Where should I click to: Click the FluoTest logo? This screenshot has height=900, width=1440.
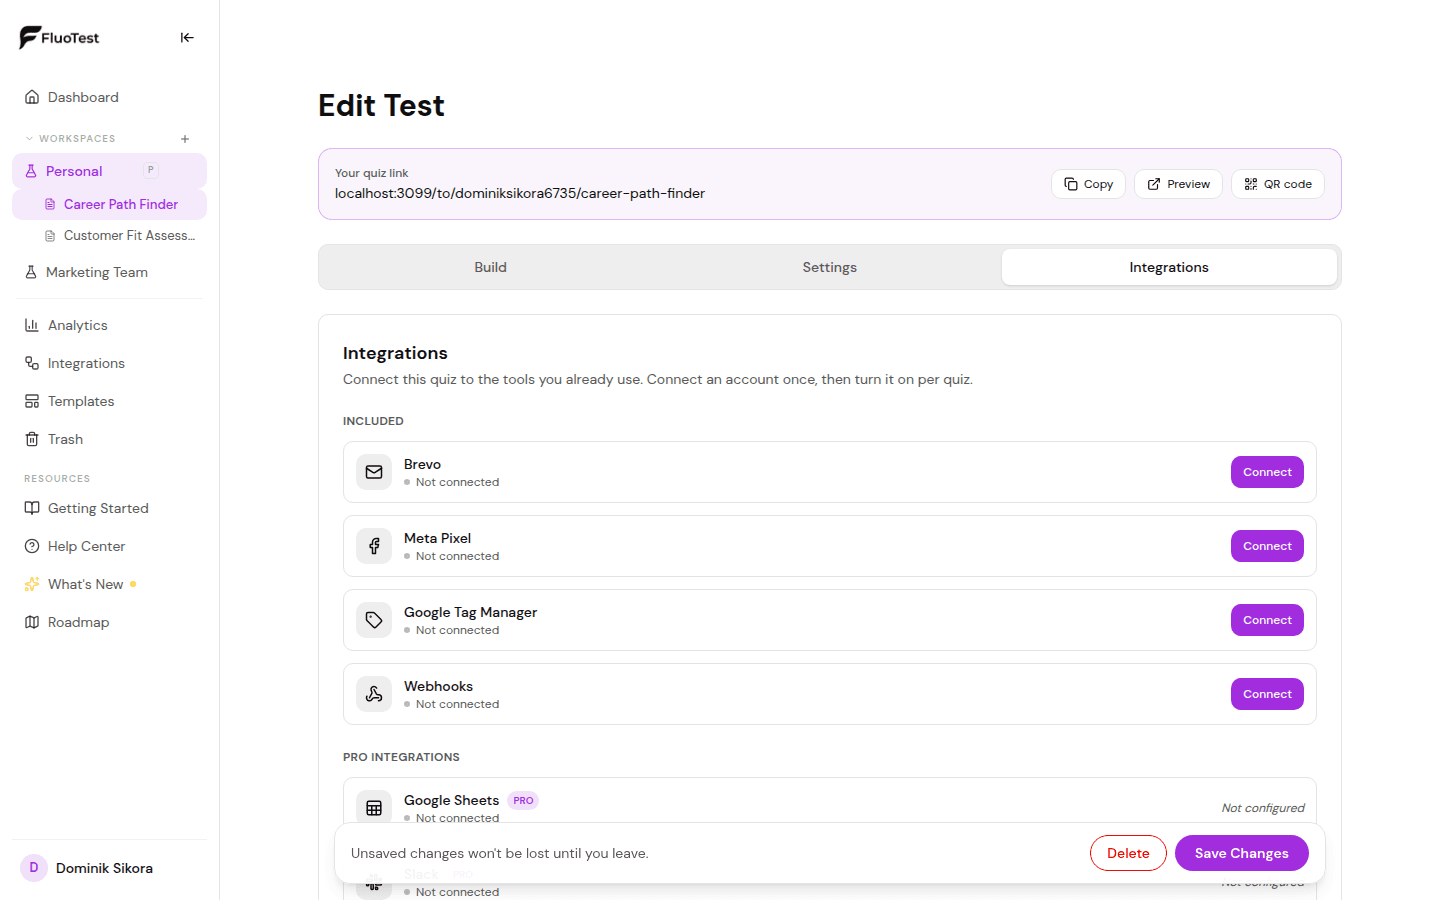59,38
